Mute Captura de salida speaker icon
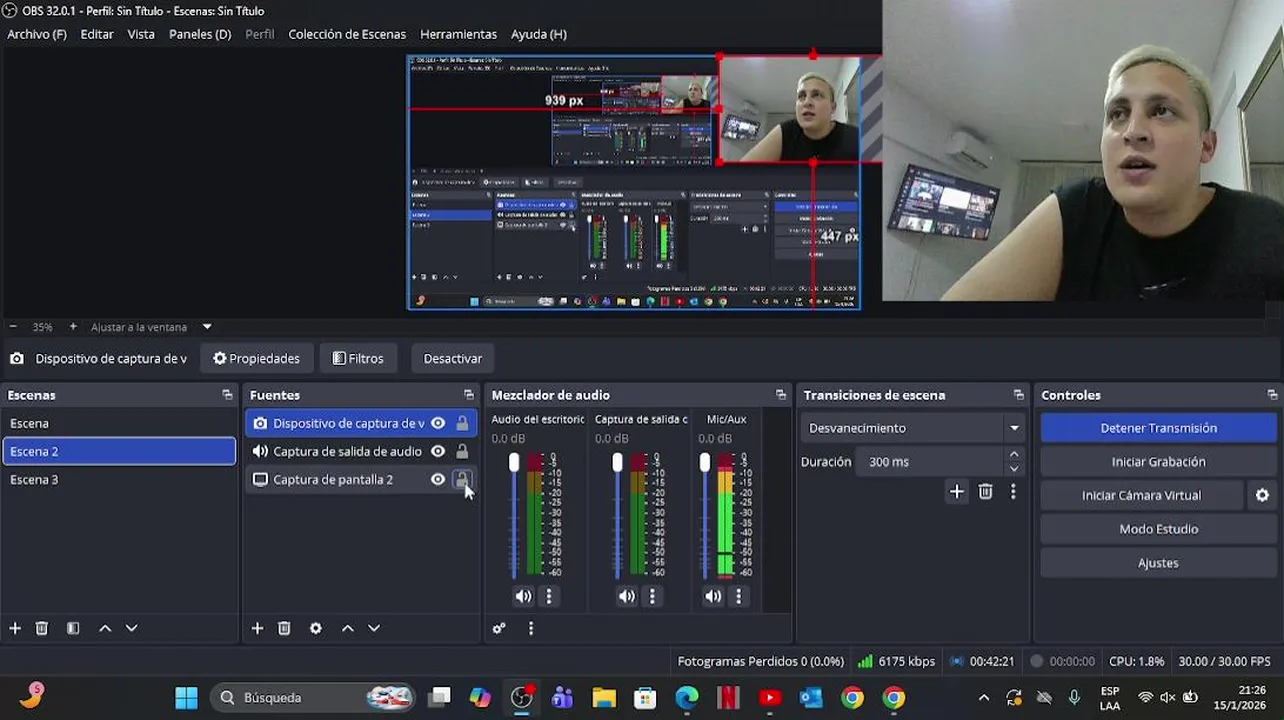1284x720 pixels. pyautogui.click(x=627, y=596)
